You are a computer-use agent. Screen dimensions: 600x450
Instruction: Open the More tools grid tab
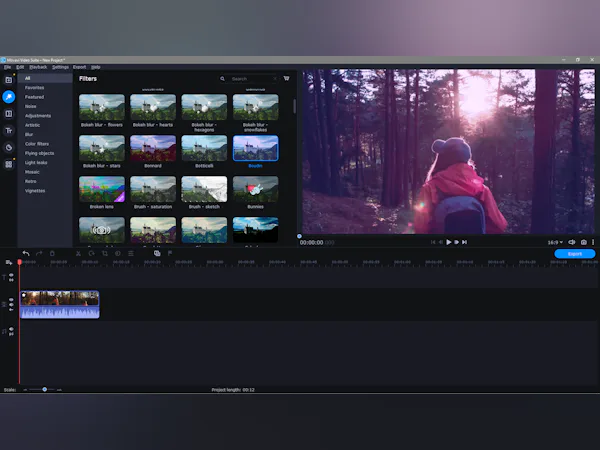[8, 164]
